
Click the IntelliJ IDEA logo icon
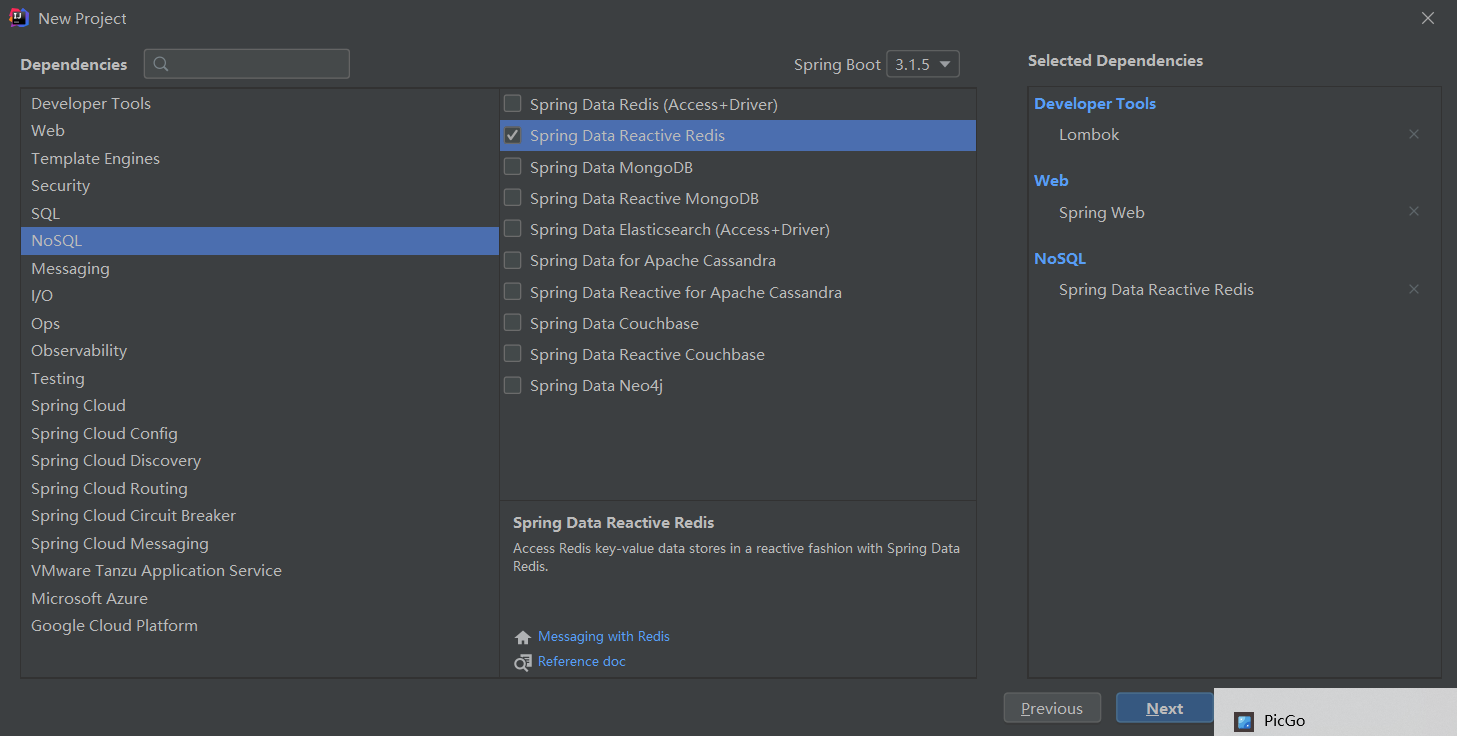[19, 18]
